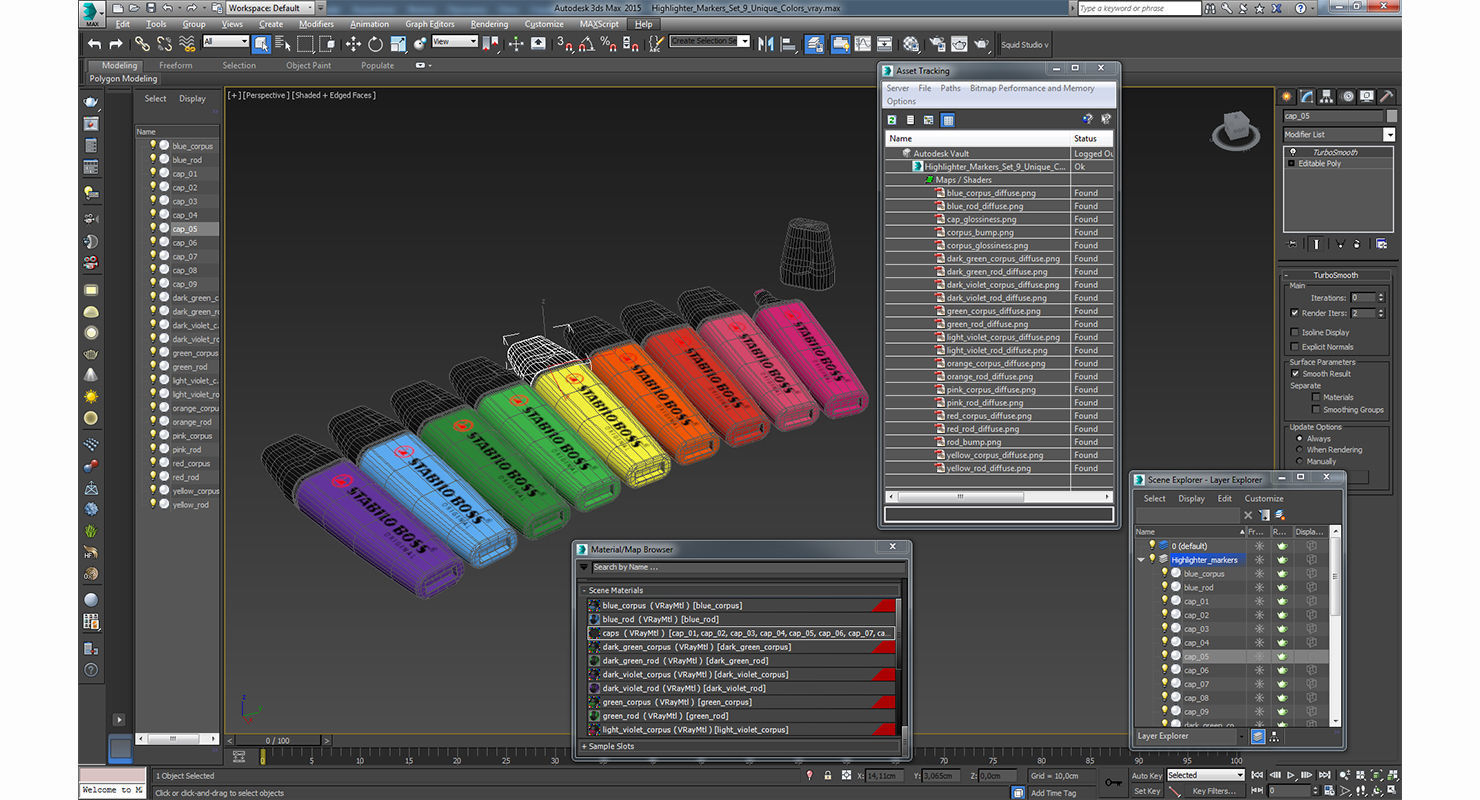Click the Undo arrow in main toolbar
This screenshot has height=800, width=1480.
click(94, 44)
